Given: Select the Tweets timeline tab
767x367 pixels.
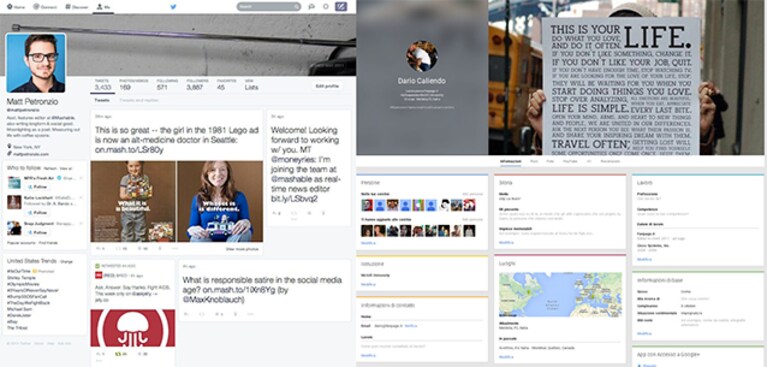Looking at the screenshot, I should coord(102,100).
